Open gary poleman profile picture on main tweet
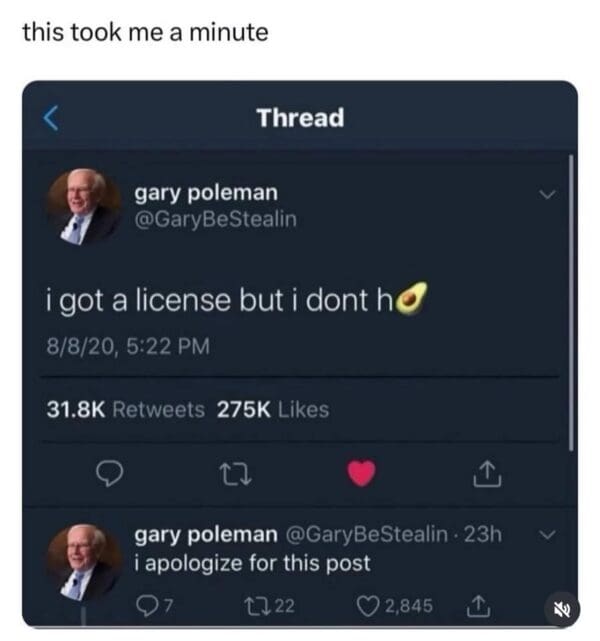The height and width of the screenshot is (641, 600). pyautogui.click(x=84, y=206)
